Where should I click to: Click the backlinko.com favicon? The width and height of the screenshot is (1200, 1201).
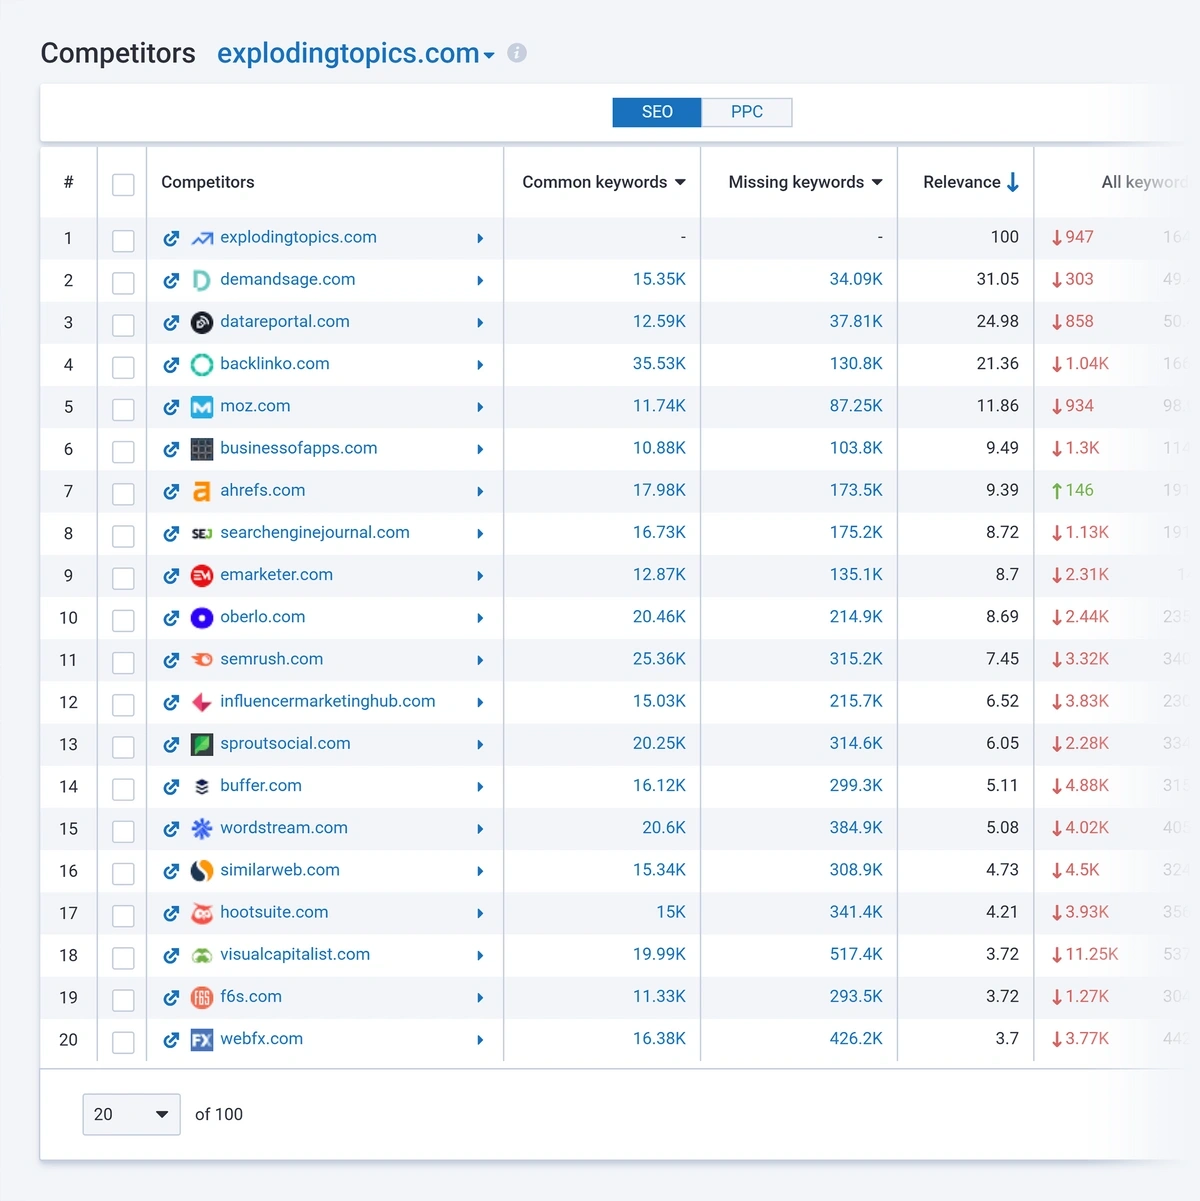[202, 364]
